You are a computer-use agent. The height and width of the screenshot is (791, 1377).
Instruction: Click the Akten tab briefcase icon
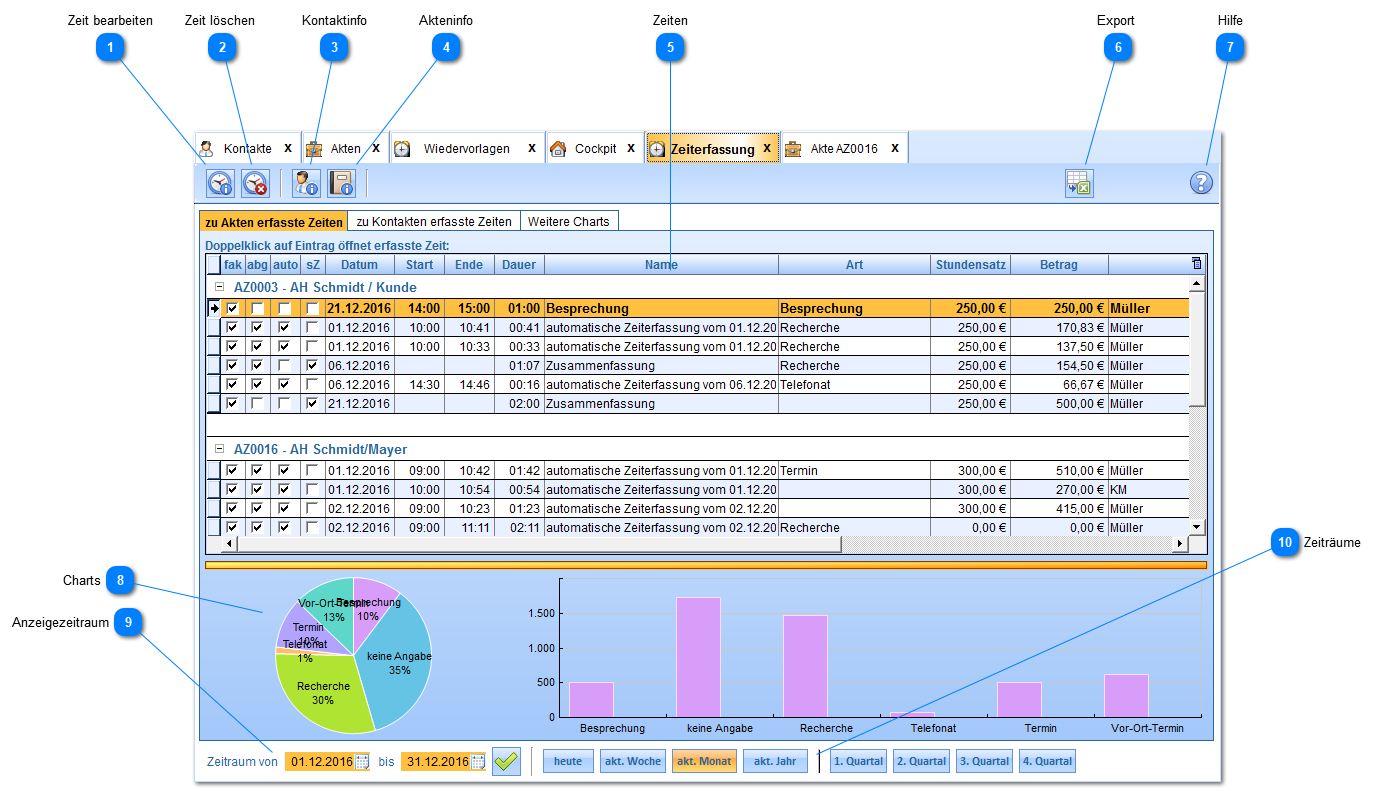[x=314, y=148]
